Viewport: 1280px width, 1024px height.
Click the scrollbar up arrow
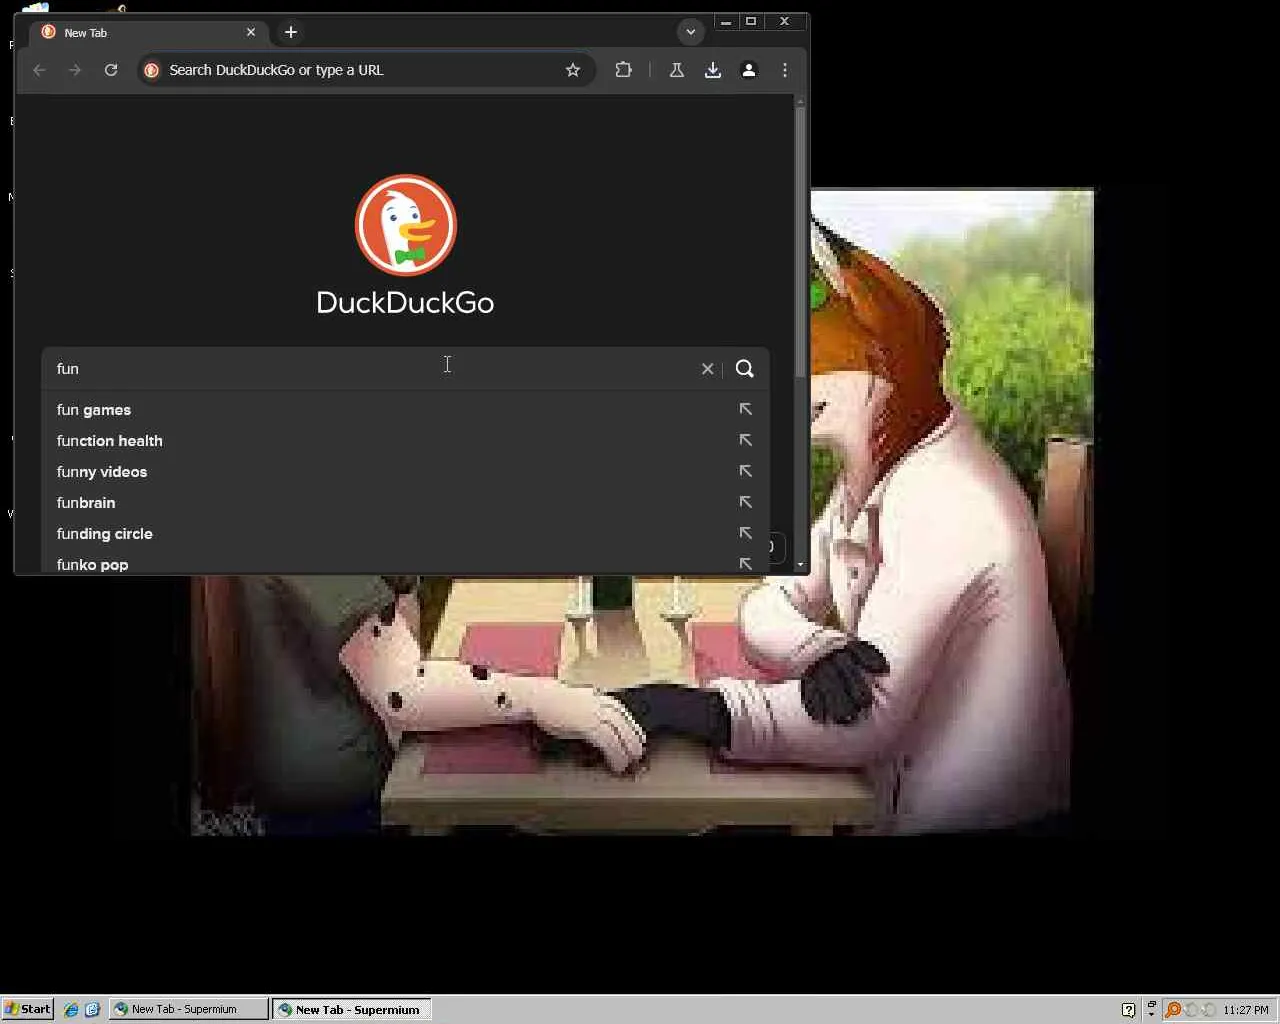click(x=800, y=102)
